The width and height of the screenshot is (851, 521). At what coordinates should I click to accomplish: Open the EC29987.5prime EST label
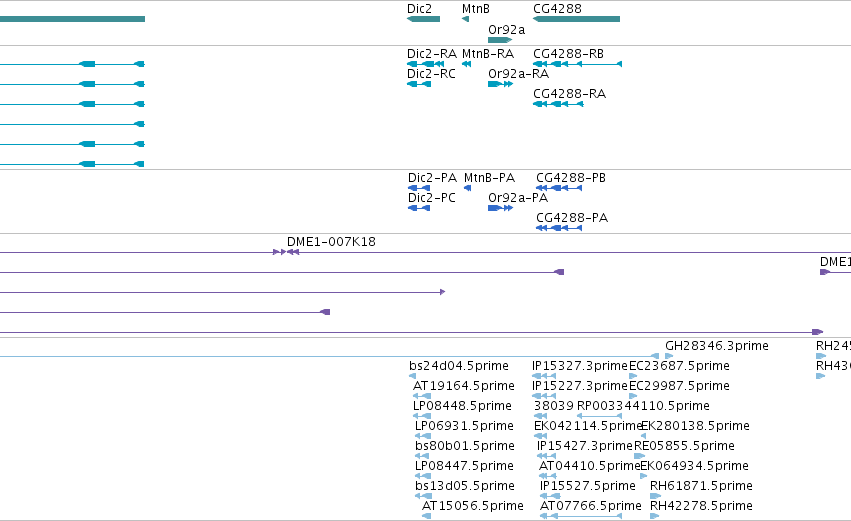tap(679, 386)
